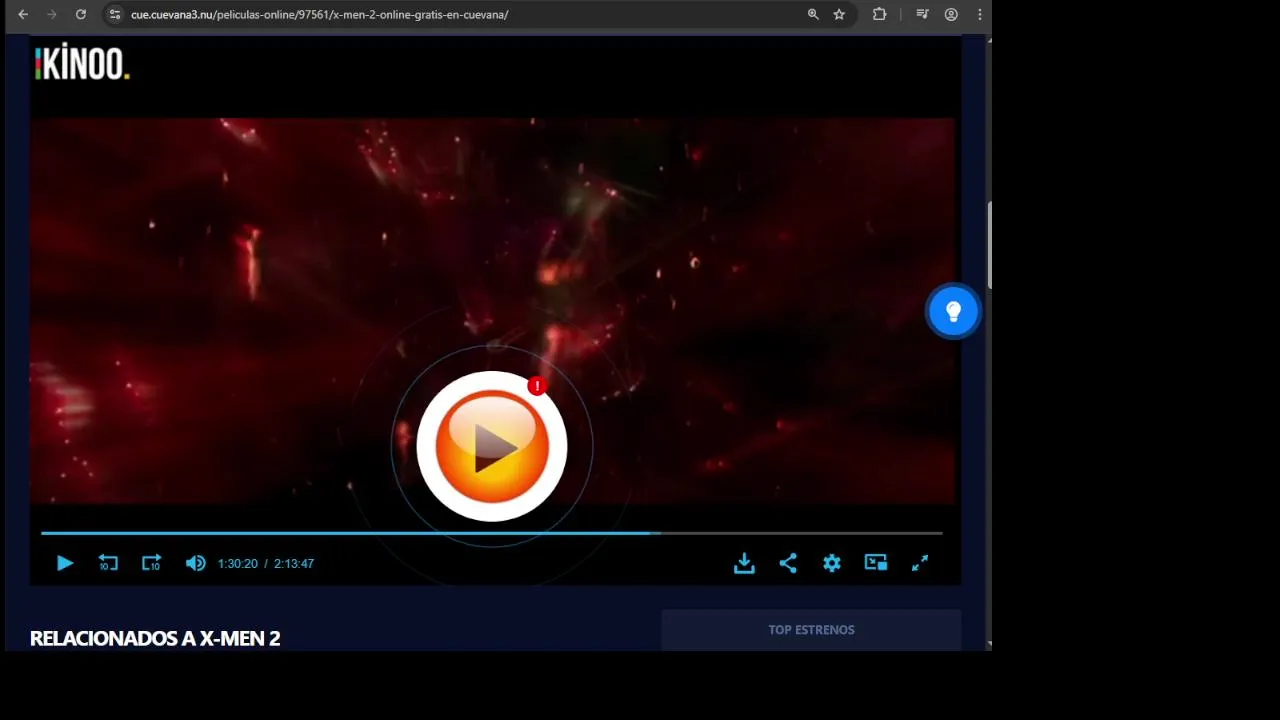Click the KINOO logo
Image resolution: width=1280 pixels, height=720 pixels.
click(82, 63)
